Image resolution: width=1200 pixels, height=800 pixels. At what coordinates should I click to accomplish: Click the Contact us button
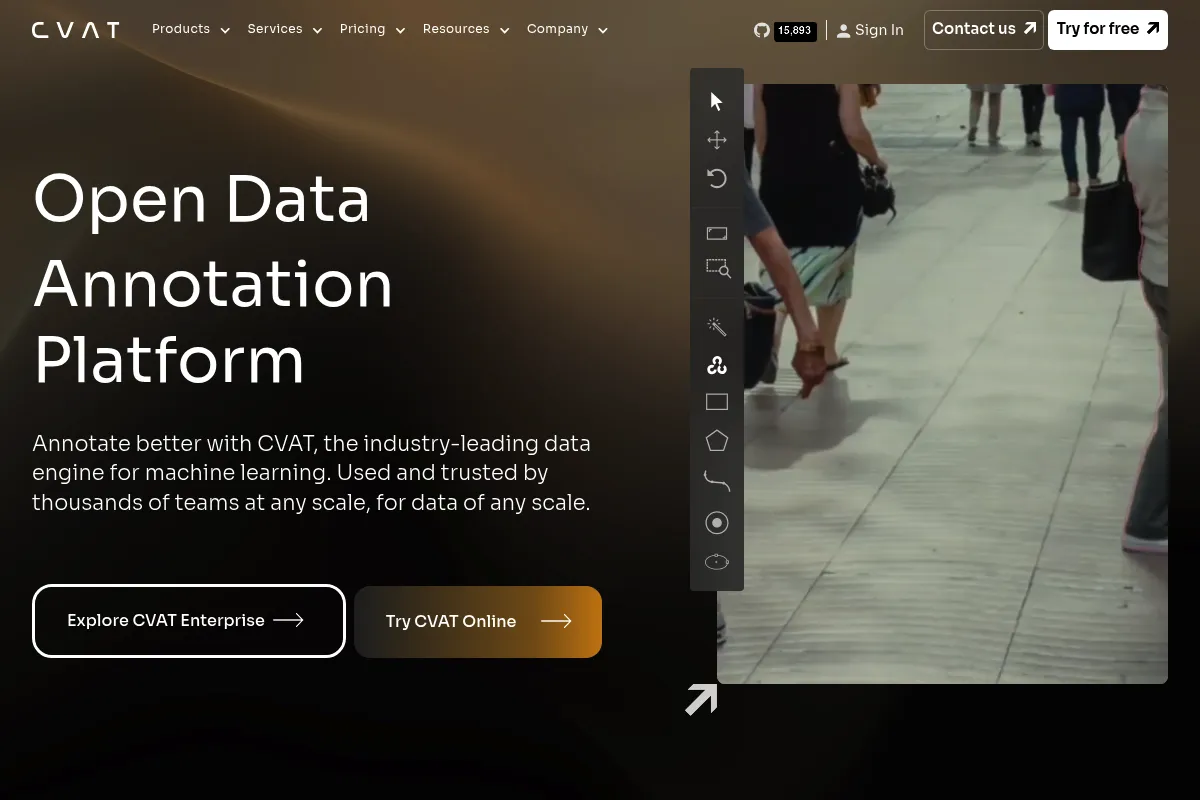984,30
